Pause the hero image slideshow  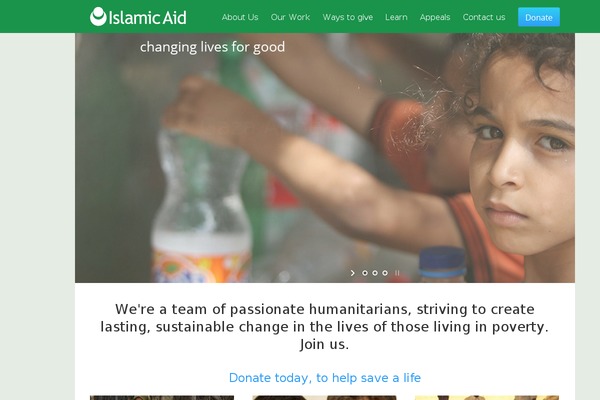tap(397, 273)
